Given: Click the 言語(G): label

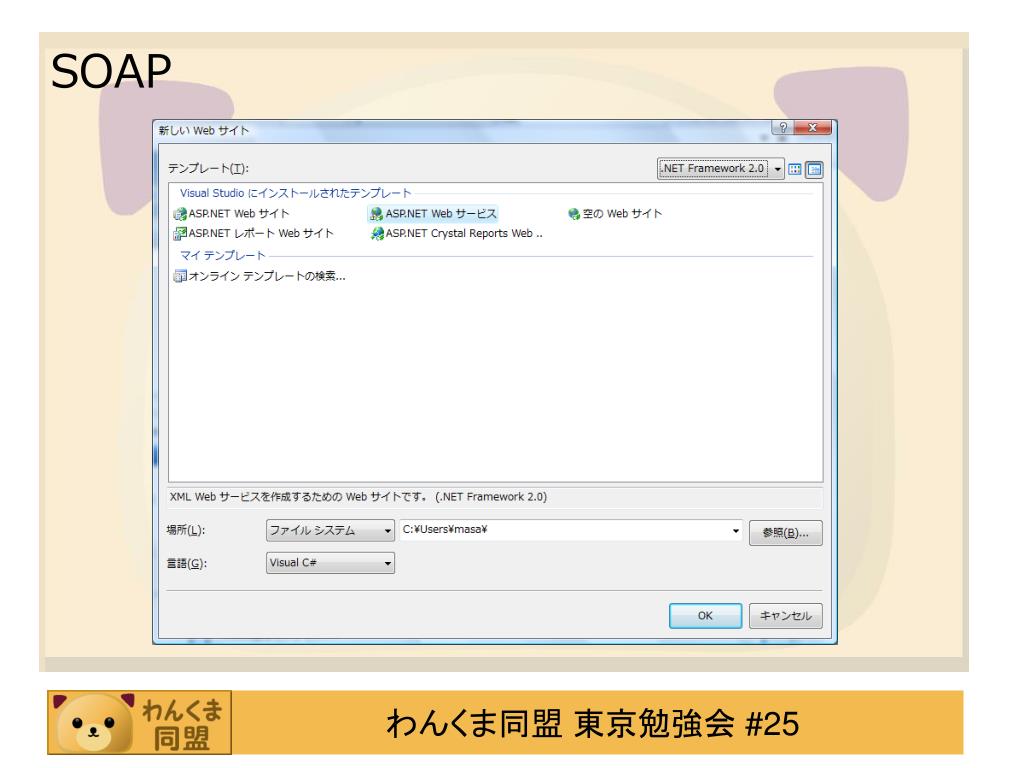Looking at the screenshot, I should coord(187,563).
